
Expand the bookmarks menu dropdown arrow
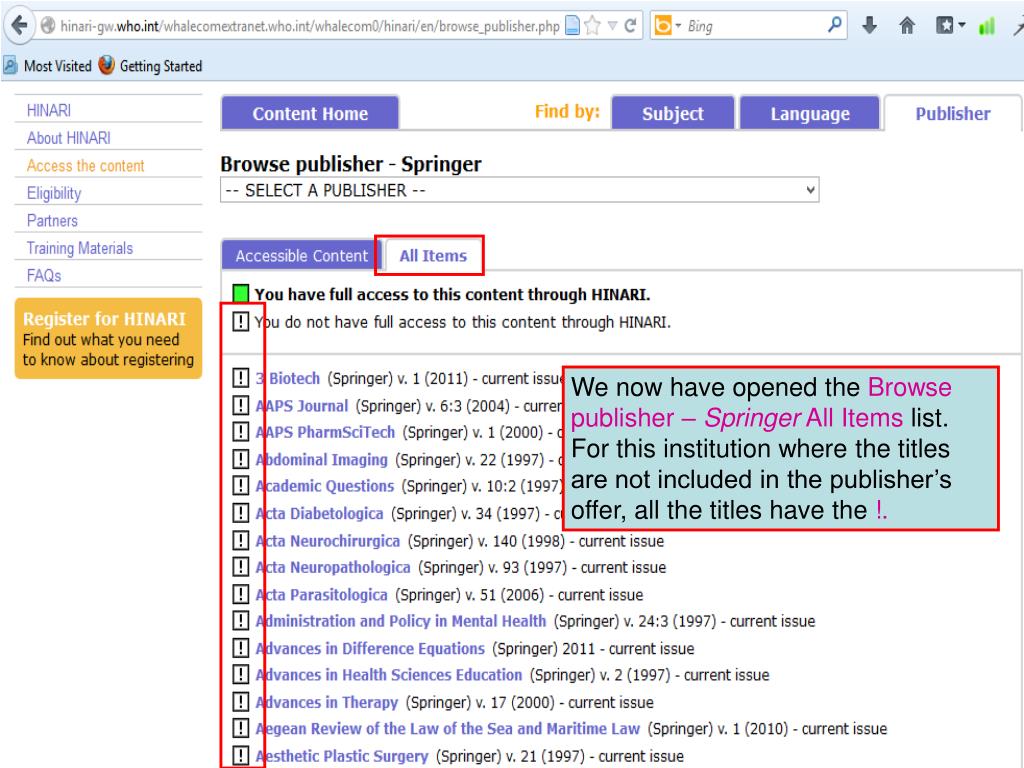961,26
